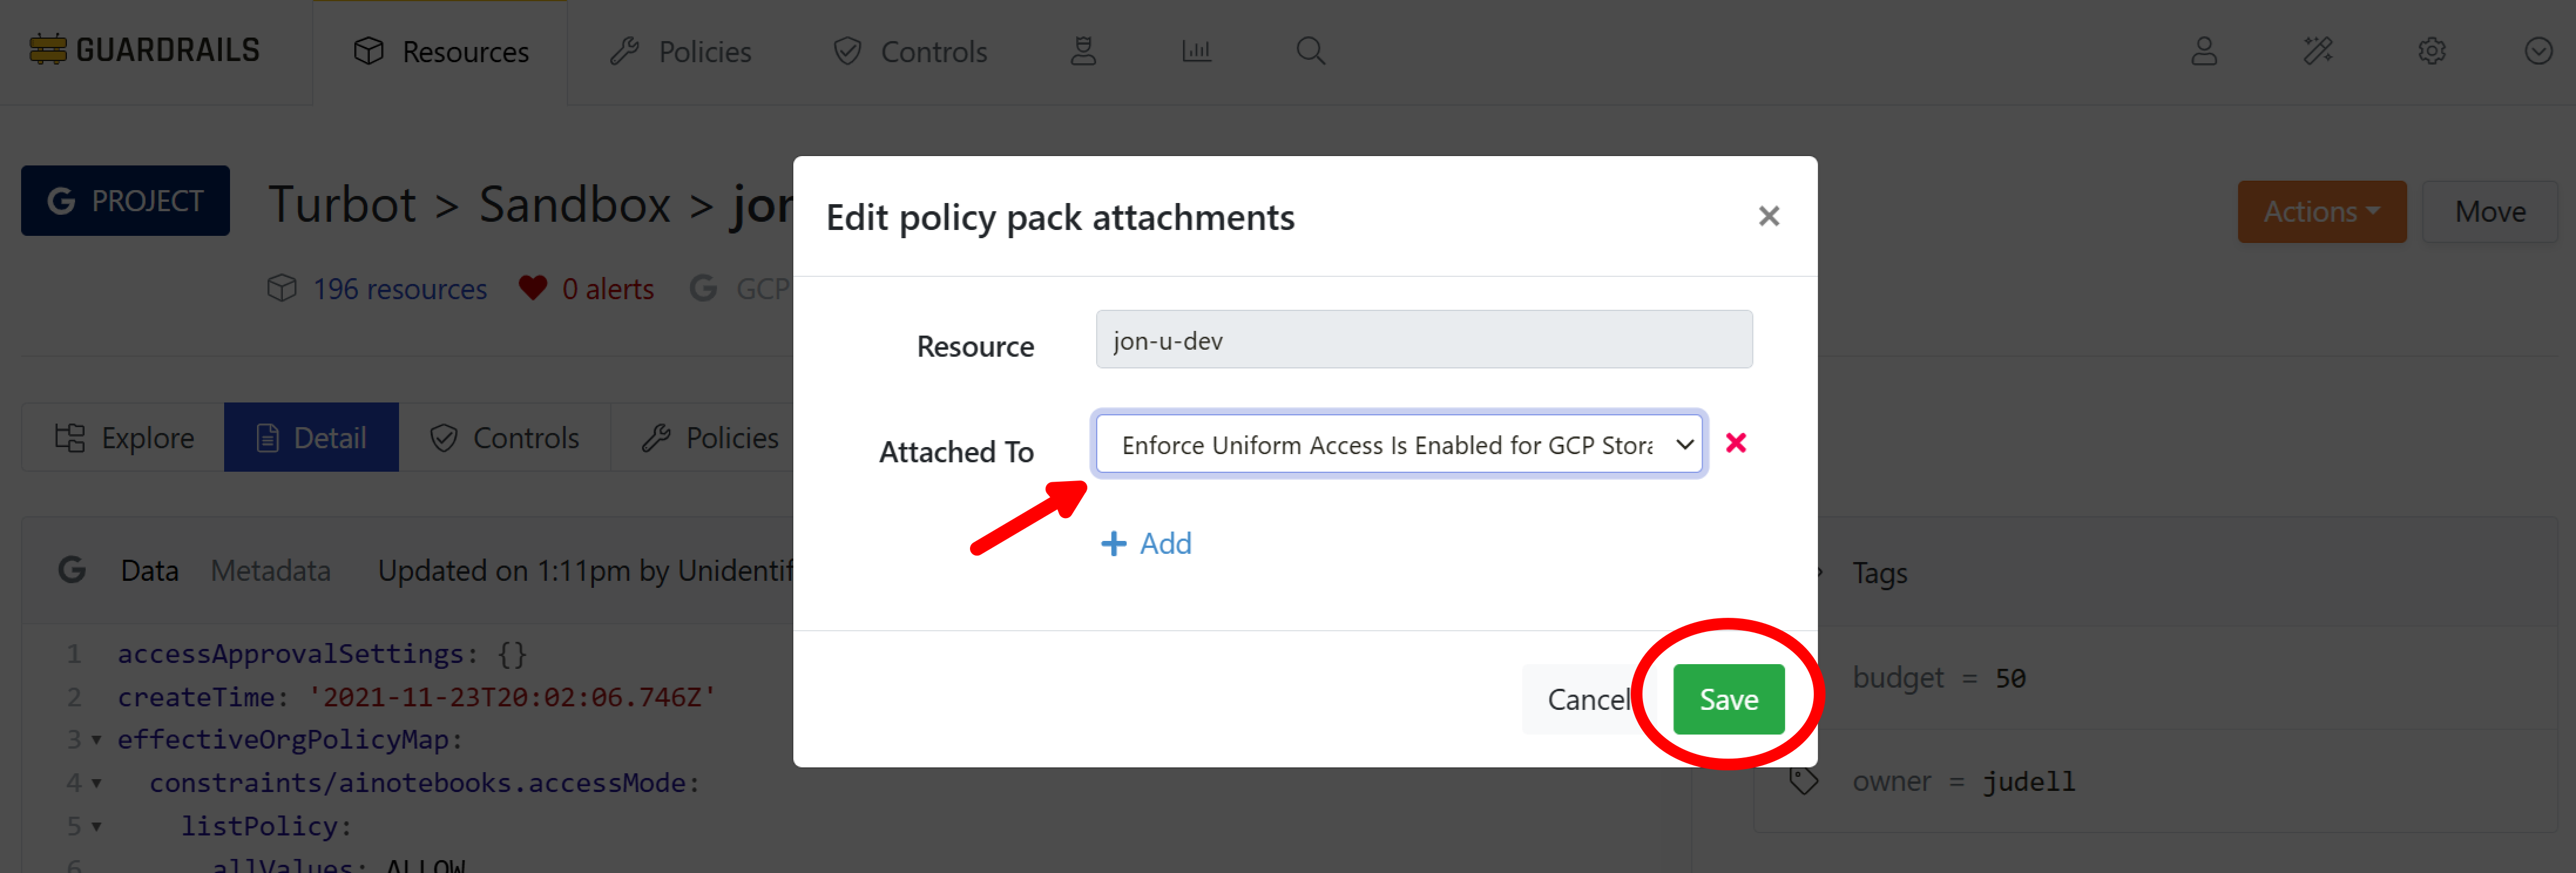Collapse the listPolicy code fold arrow
2576x873 pixels.
97,827
